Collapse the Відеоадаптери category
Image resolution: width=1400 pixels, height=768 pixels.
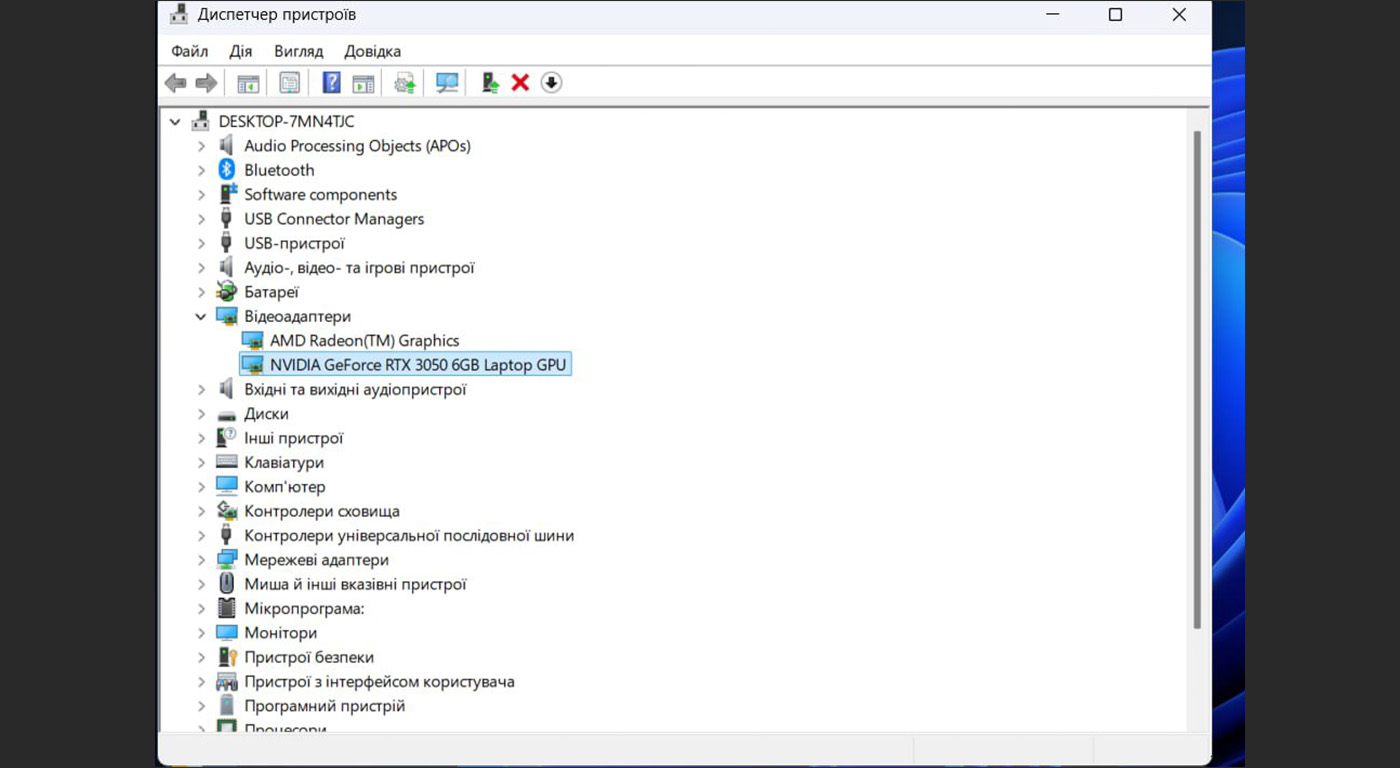201,317
